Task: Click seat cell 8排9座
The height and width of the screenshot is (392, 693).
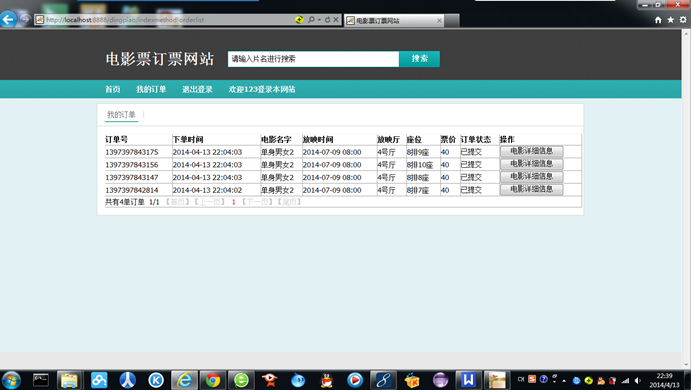Action: (x=418, y=152)
